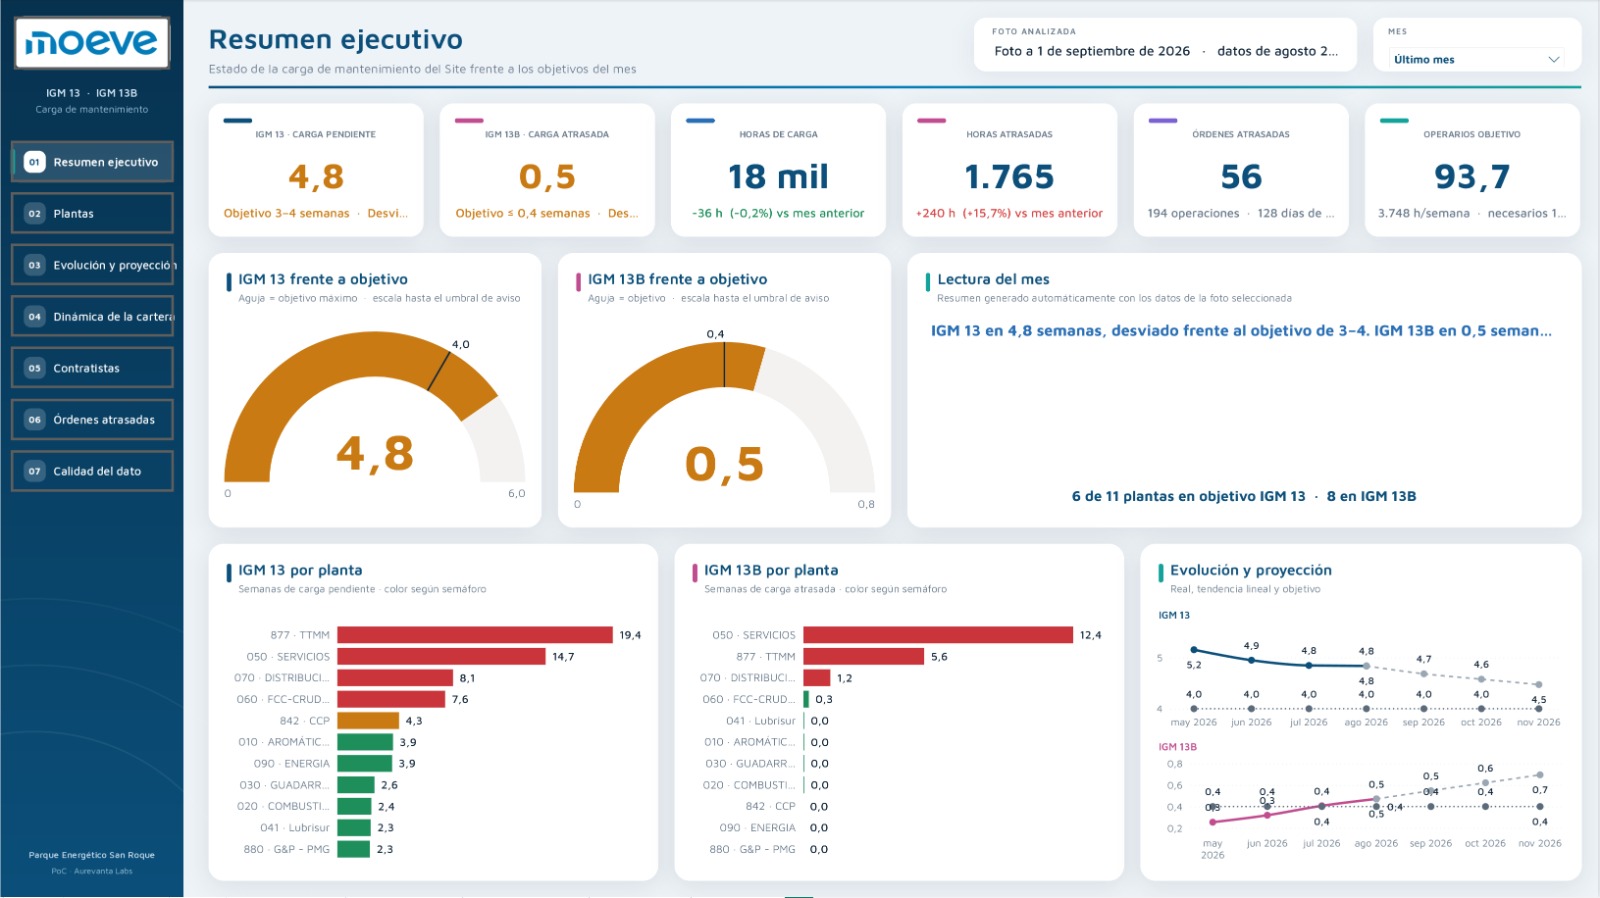This screenshot has width=1600, height=898.
Task: Click the 050 SERVICIOS bar showing 12,4
Action: 938,635
